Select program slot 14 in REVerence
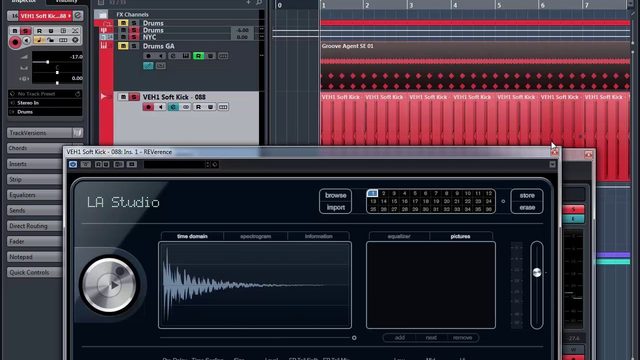The width and height of the screenshot is (640, 360). pos(384,201)
